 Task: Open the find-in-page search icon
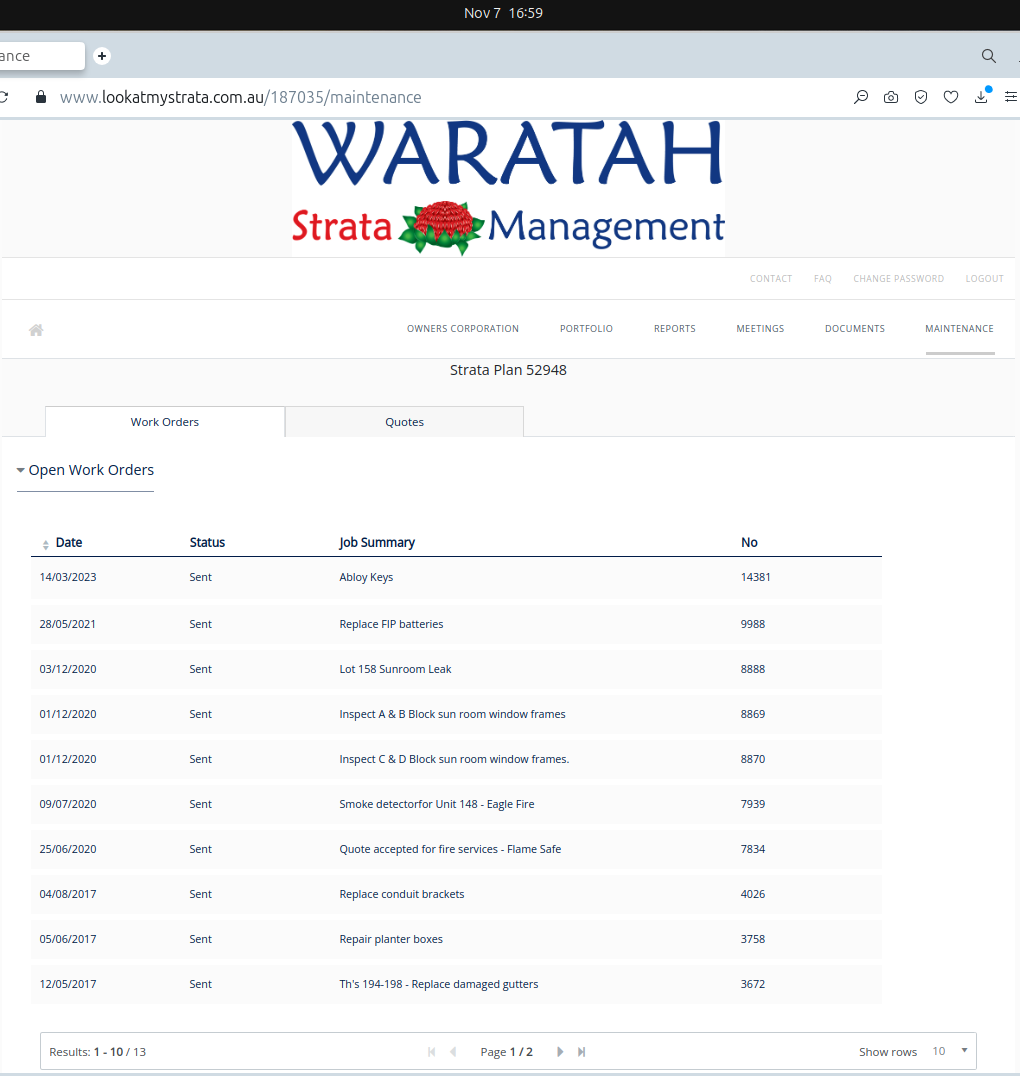(x=861, y=97)
